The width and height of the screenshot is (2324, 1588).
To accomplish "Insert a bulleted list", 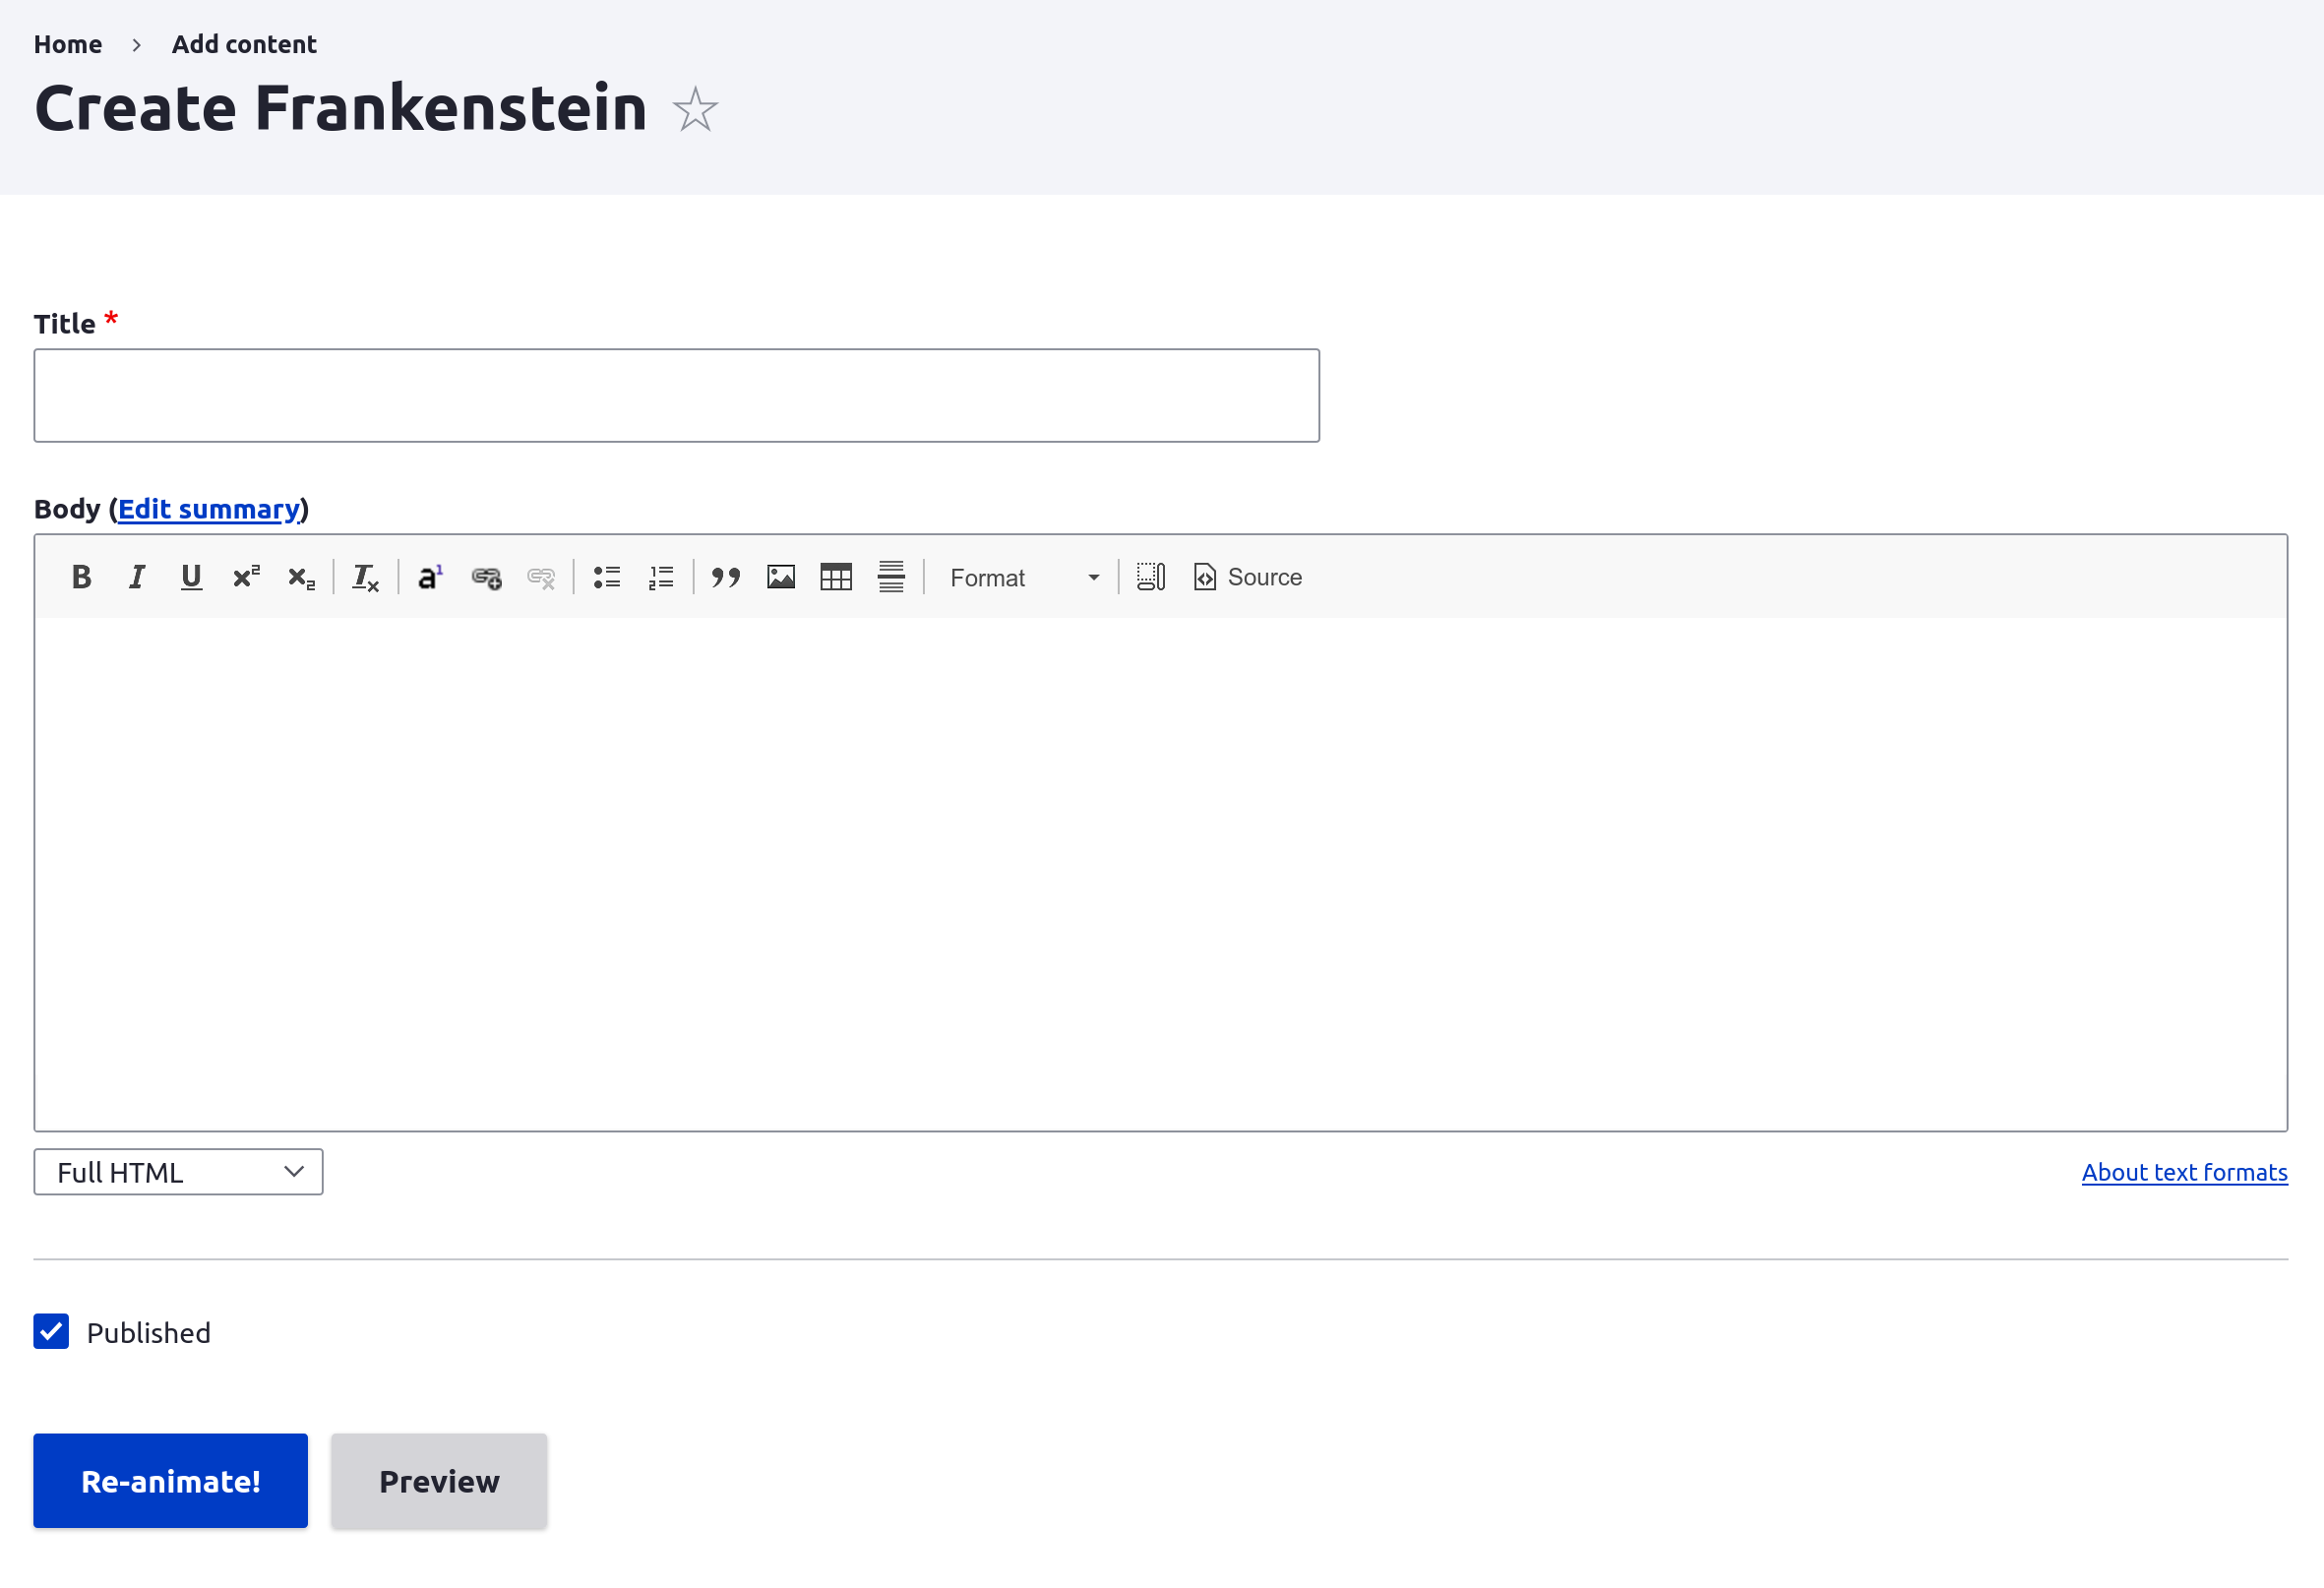I will click(x=607, y=577).
